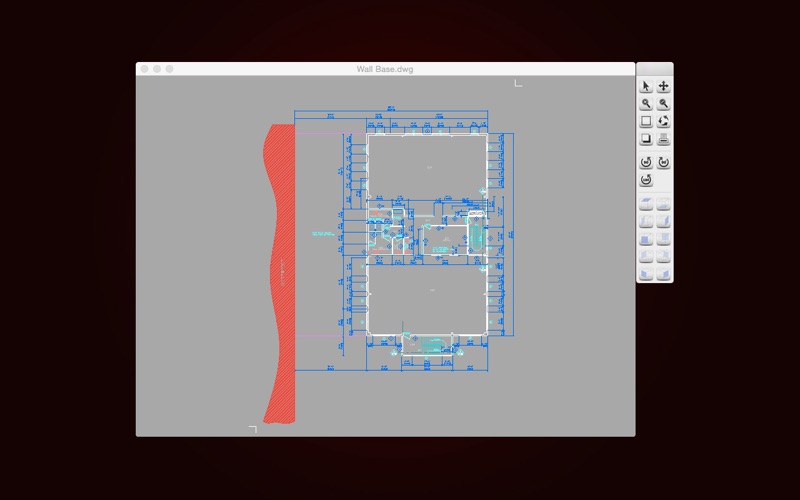The width and height of the screenshot is (800, 500).
Task: Switch to right side cube view
Action: [664, 221]
